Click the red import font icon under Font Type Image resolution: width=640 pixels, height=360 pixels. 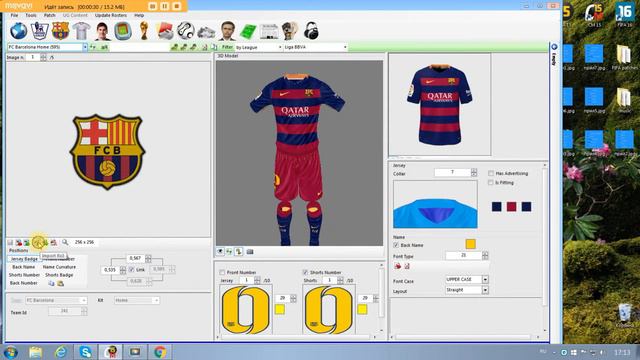398,266
